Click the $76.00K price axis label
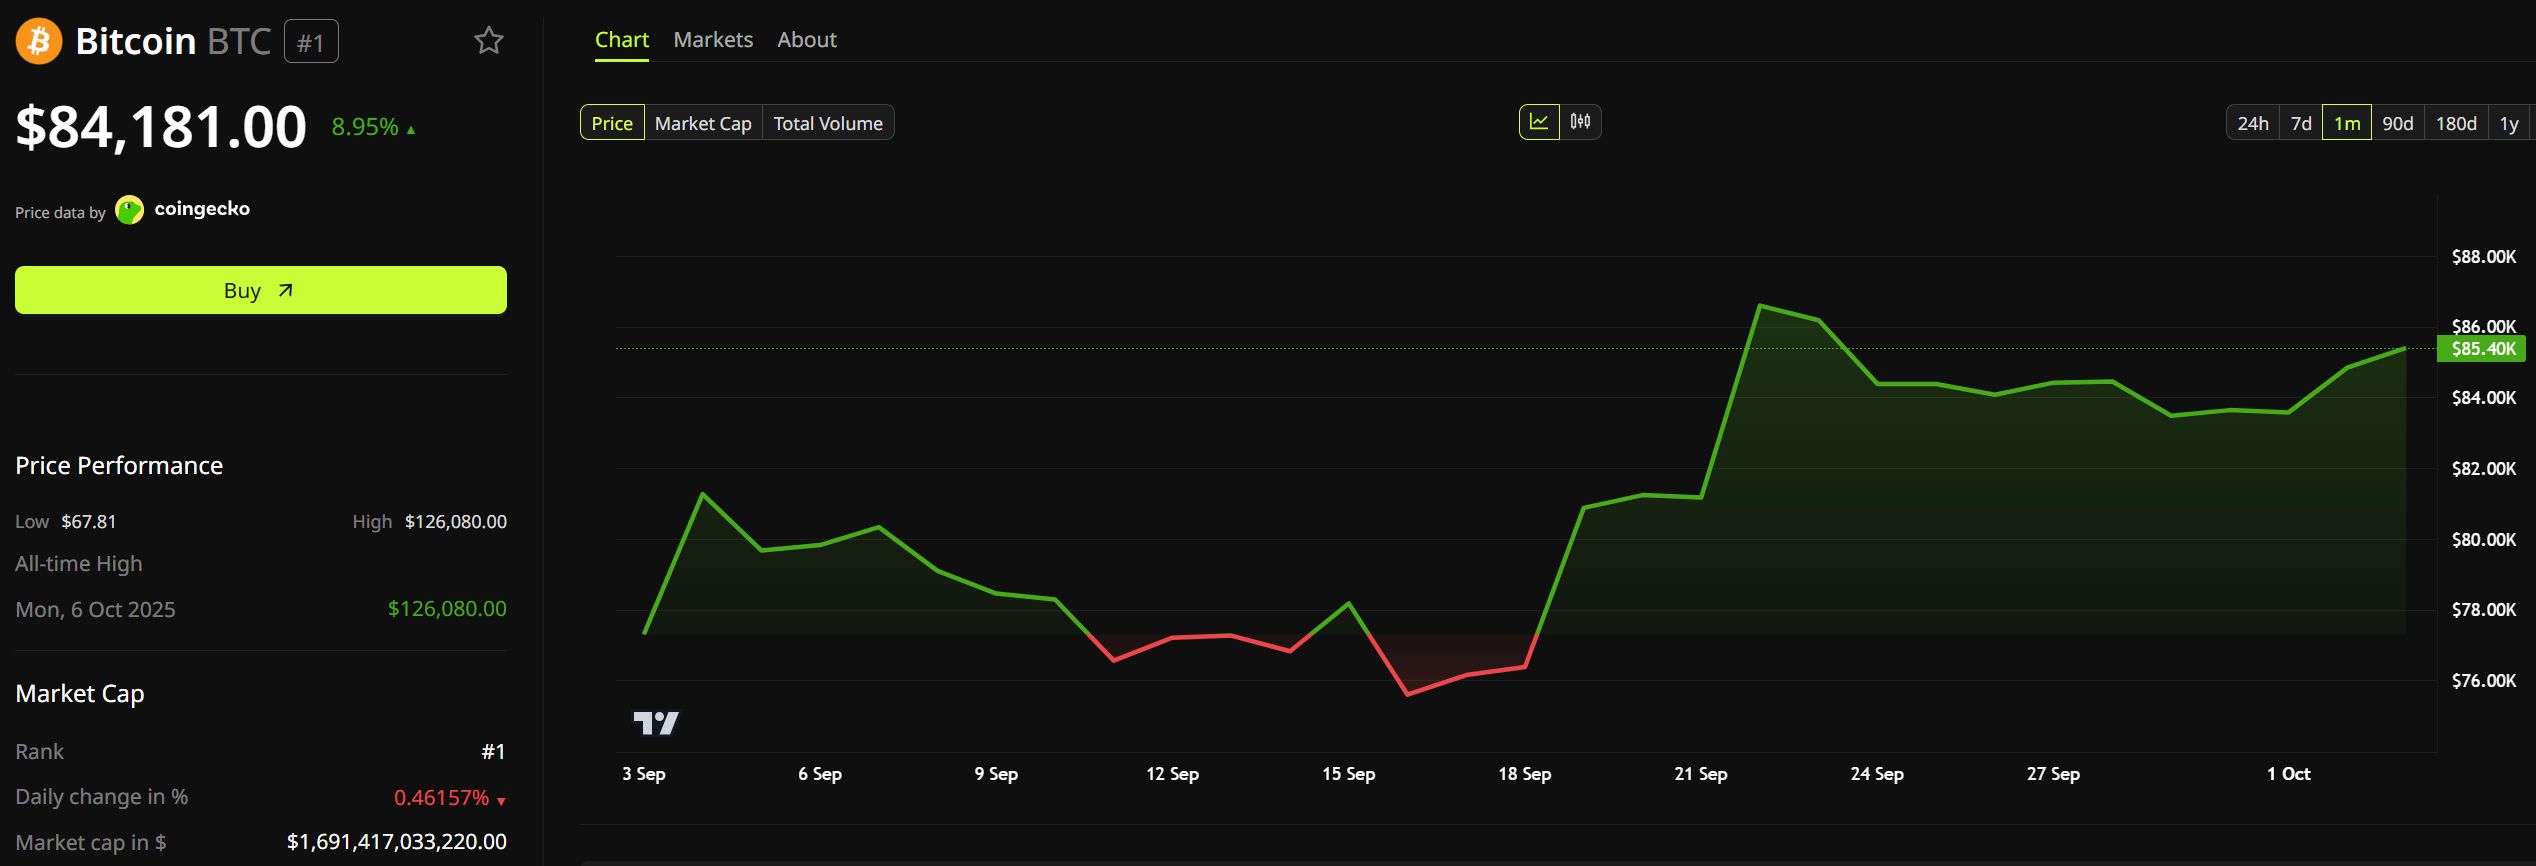The width and height of the screenshot is (2536, 866). click(2484, 681)
